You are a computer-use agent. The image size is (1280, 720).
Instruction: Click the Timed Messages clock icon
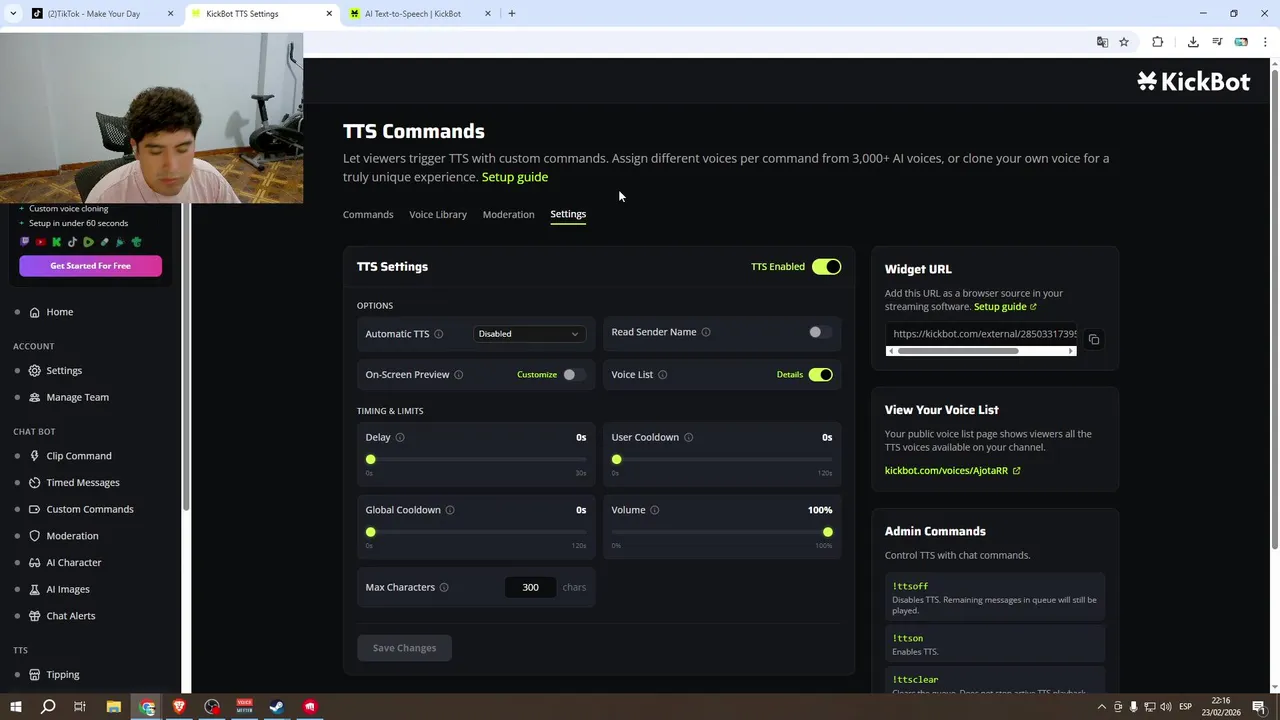(x=35, y=483)
